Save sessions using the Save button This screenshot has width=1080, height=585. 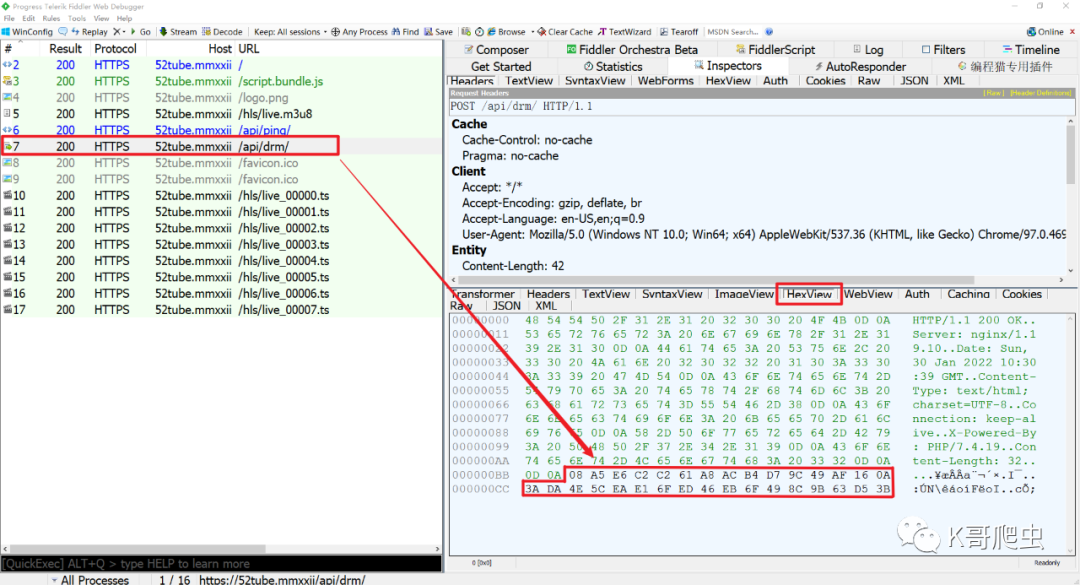(x=438, y=32)
